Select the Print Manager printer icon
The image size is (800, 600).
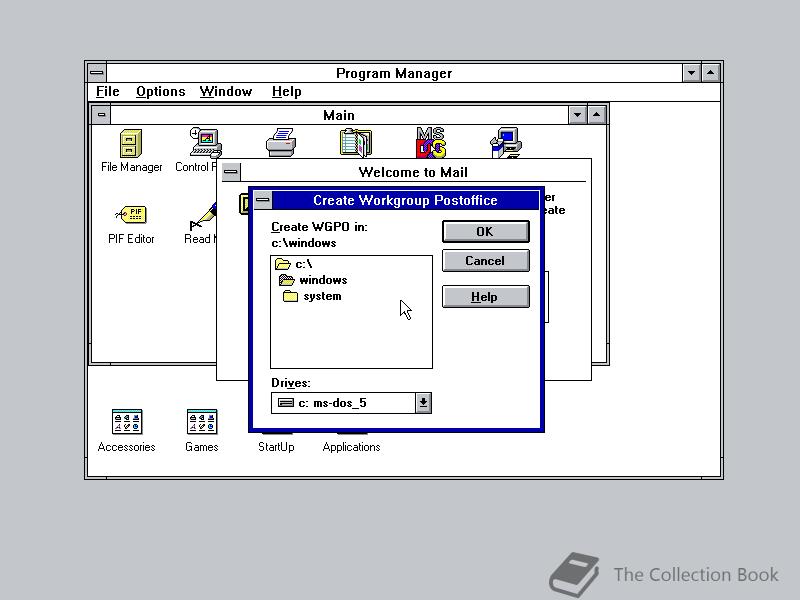point(281,142)
